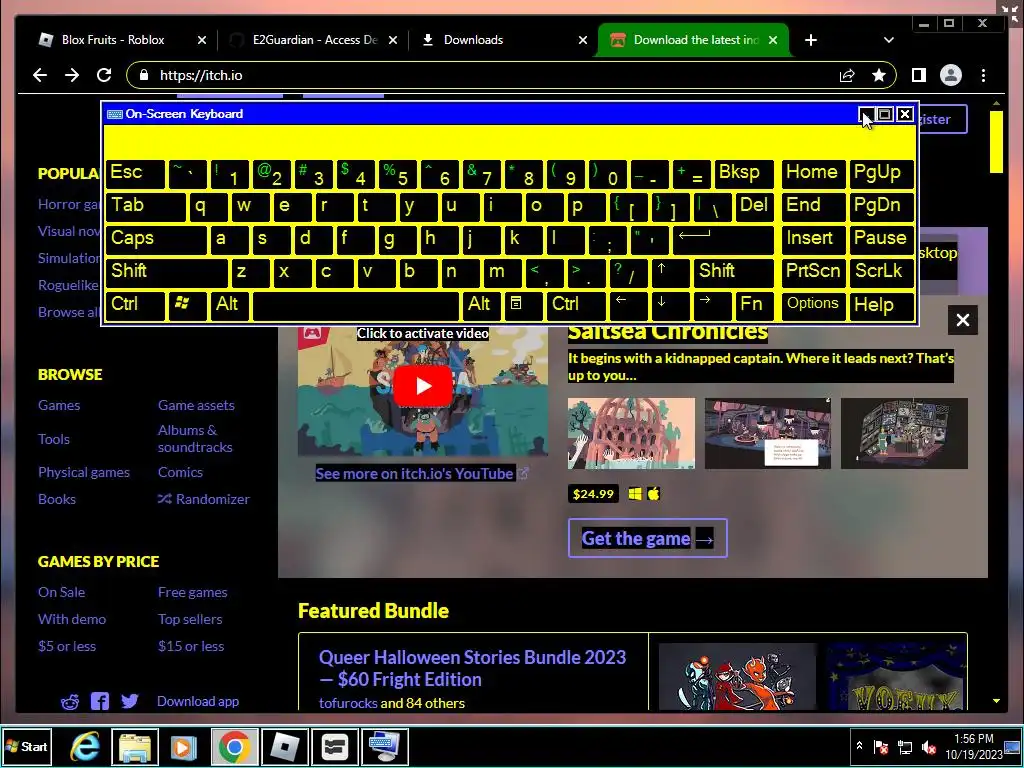Open Windows Media Player from taskbar

[x=184, y=746]
